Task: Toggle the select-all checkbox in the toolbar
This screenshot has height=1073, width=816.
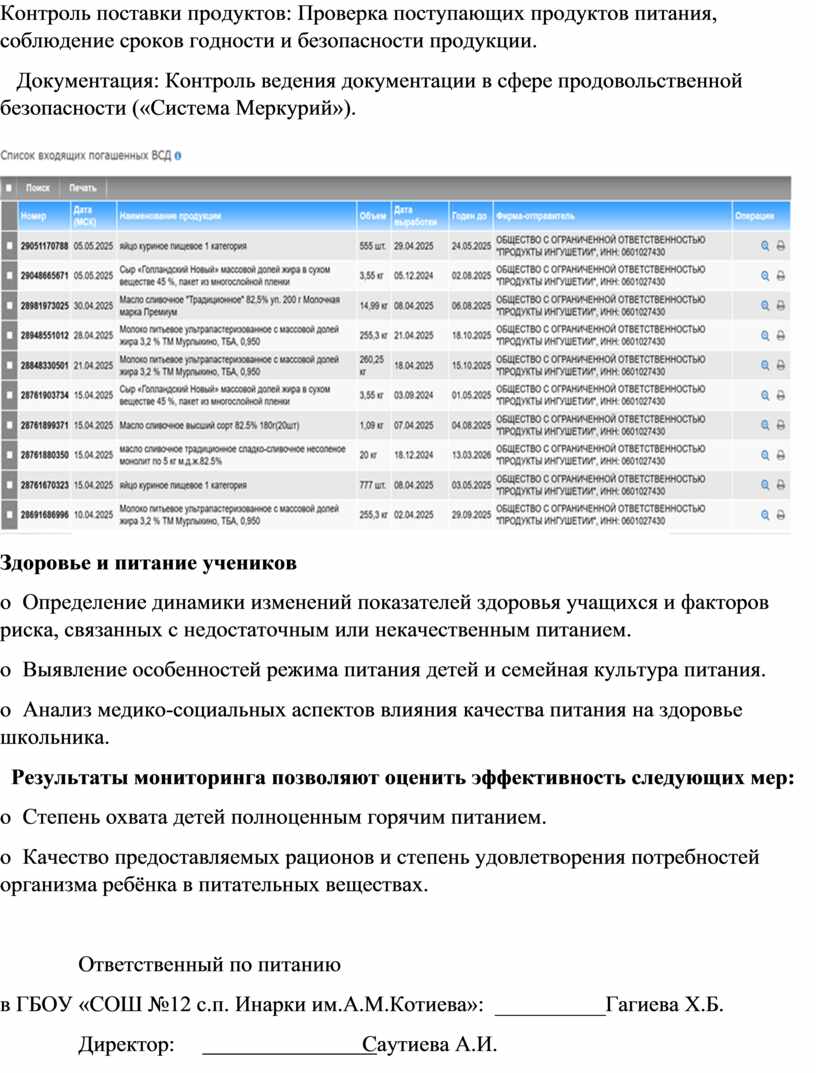Action: tap(10, 188)
